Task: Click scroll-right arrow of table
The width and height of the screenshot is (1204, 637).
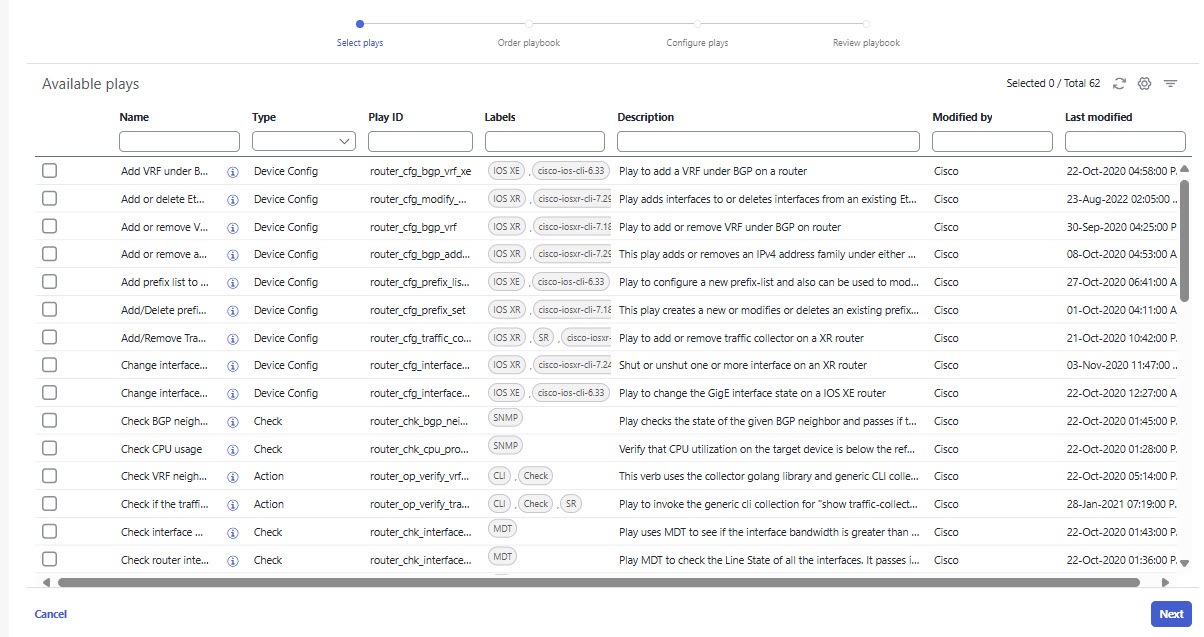Action: (x=1164, y=582)
